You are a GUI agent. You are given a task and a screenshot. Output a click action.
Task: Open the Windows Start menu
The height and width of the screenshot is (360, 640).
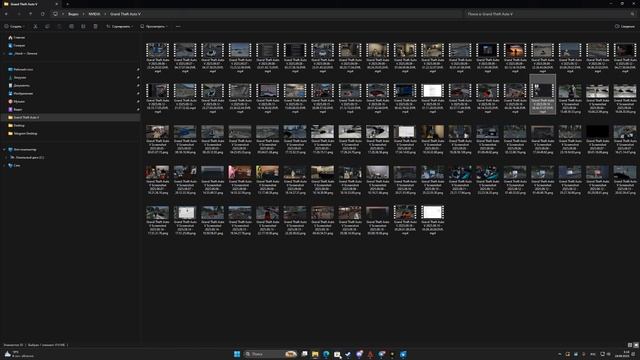click(x=237, y=354)
